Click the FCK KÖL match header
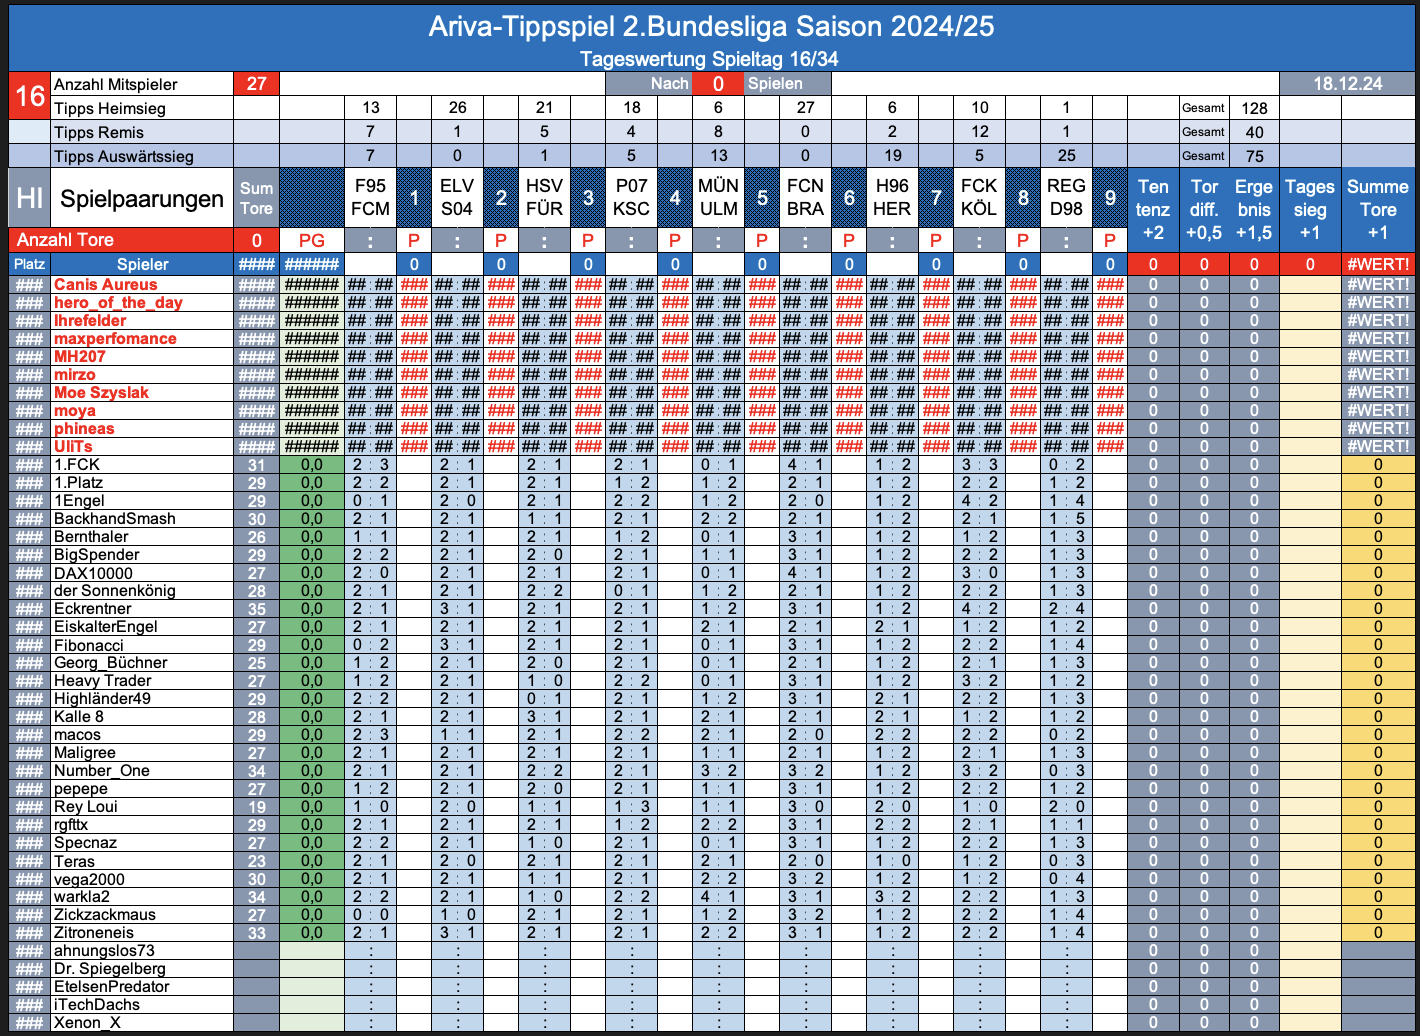The width and height of the screenshot is (1420, 1036). click(x=979, y=198)
